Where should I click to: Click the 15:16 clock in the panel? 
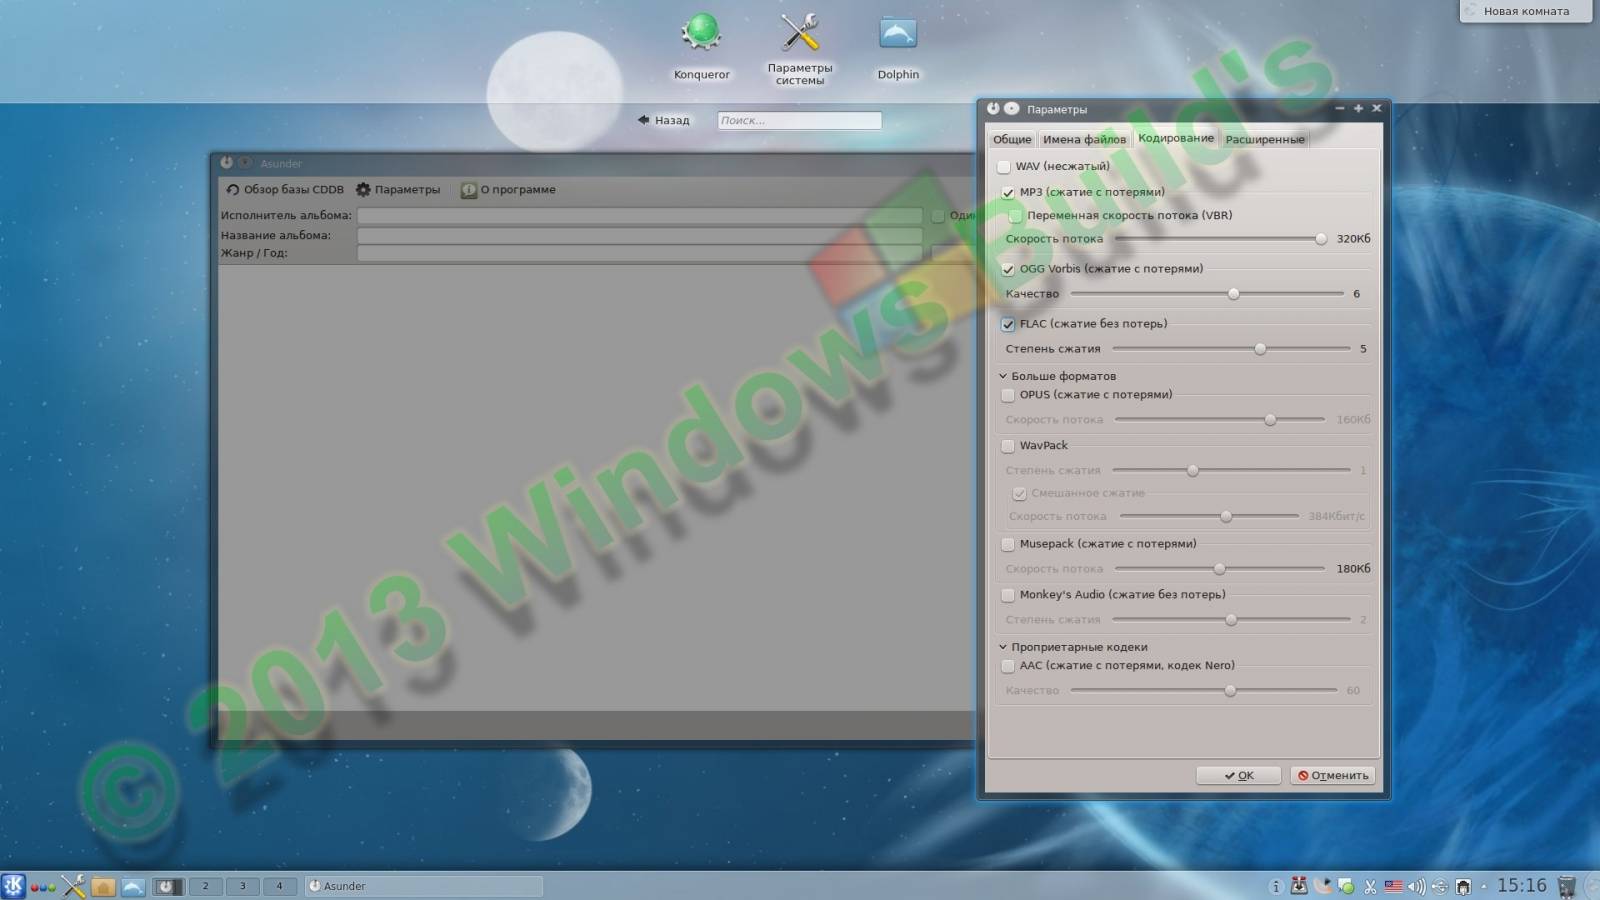point(1522,886)
